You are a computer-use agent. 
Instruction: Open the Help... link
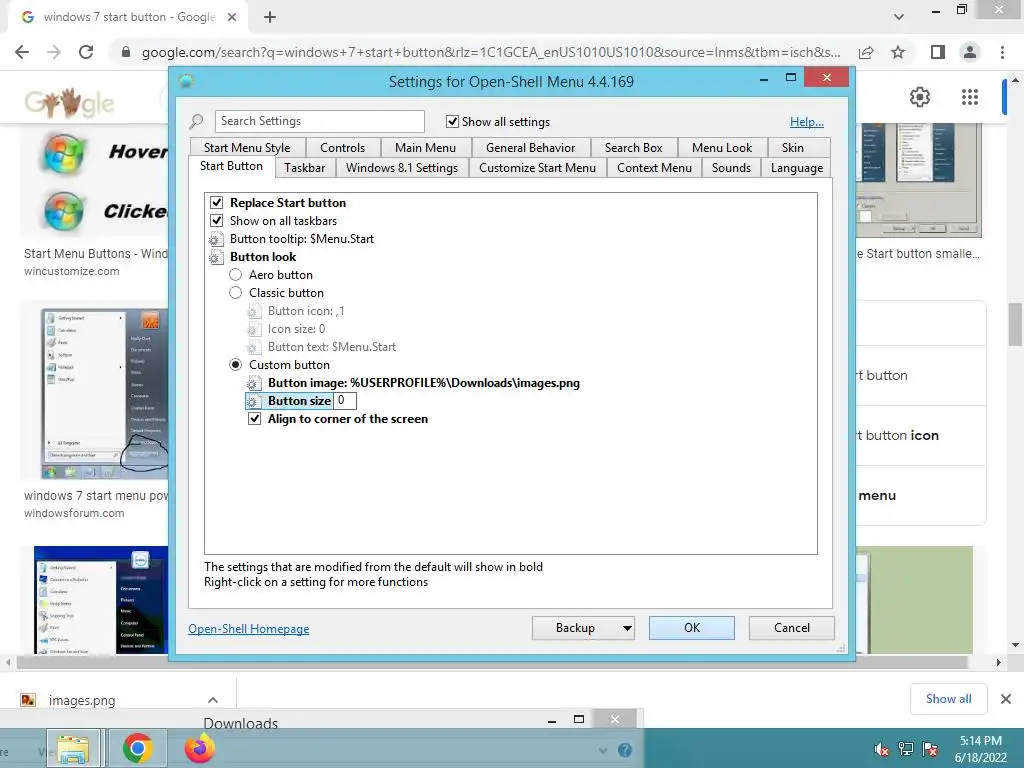click(807, 121)
